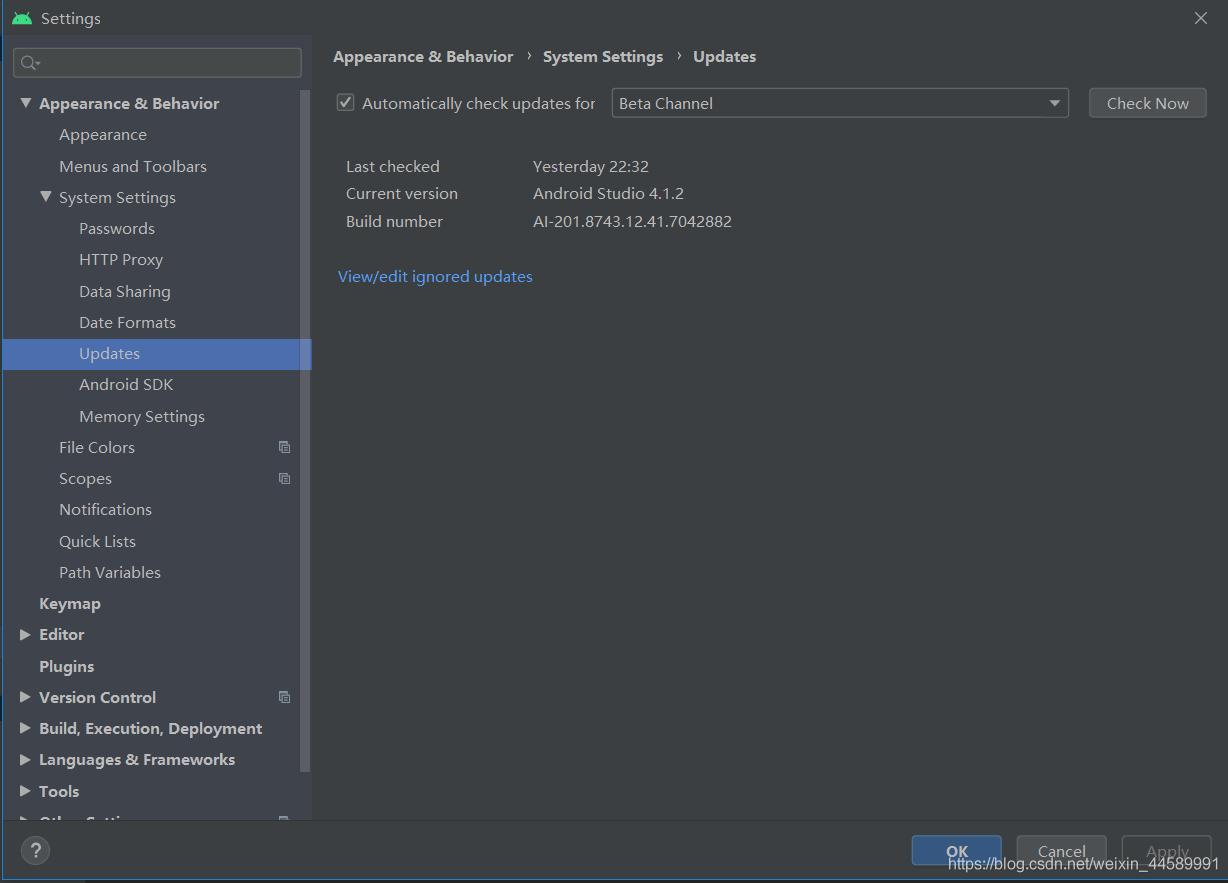Viewport: 1228px width, 883px height.
Task: Click Check Now button
Action: pyautogui.click(x=1148, y=103)
